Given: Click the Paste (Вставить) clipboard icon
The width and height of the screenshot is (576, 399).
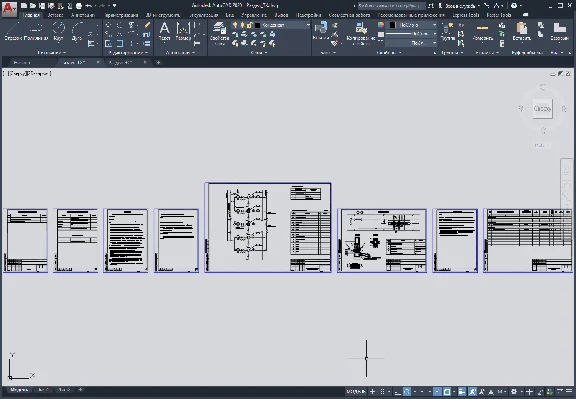Looking at the screenshot, I should coord(522,31).
